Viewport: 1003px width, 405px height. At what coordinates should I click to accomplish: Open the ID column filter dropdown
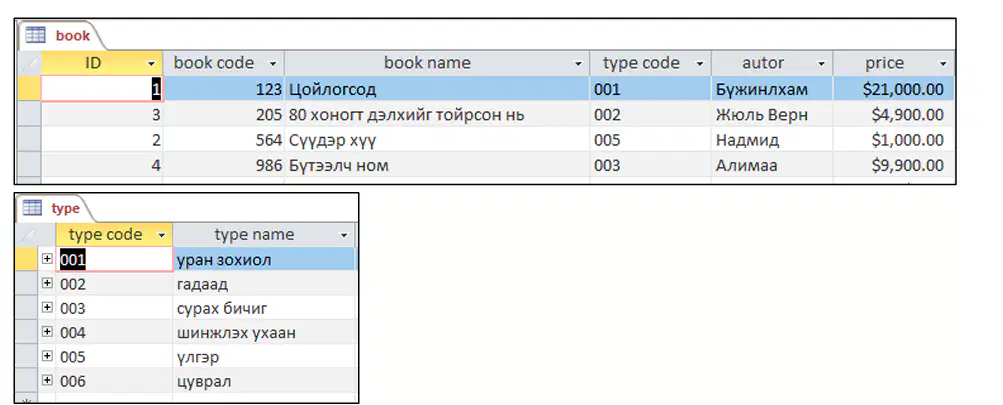152,64
